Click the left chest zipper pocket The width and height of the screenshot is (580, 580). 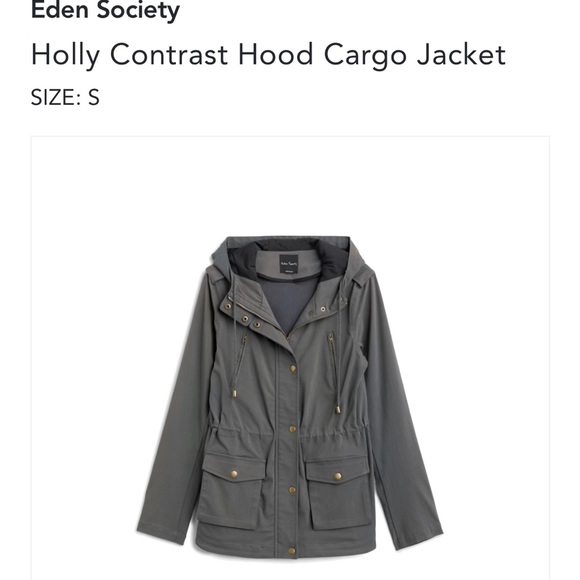click(241, 356)
